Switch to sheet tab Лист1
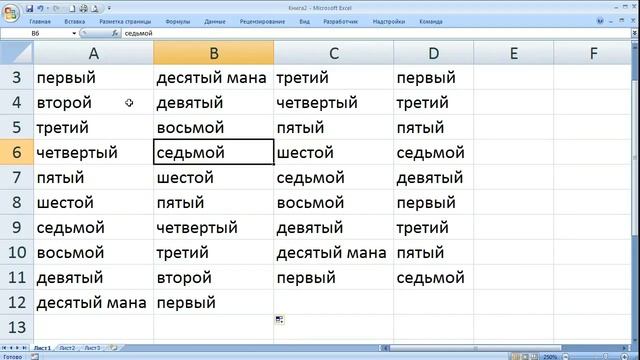 click(x=42, y=348)
